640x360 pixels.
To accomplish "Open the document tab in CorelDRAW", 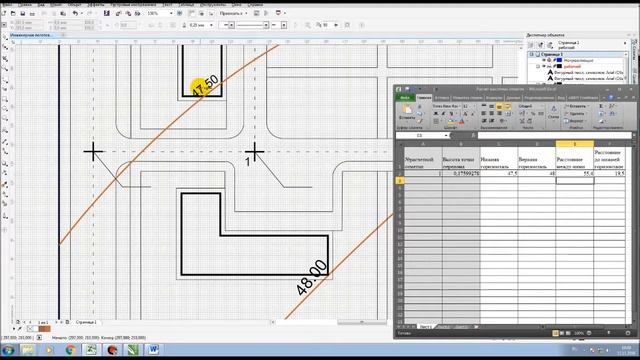I will click(32, 36).
